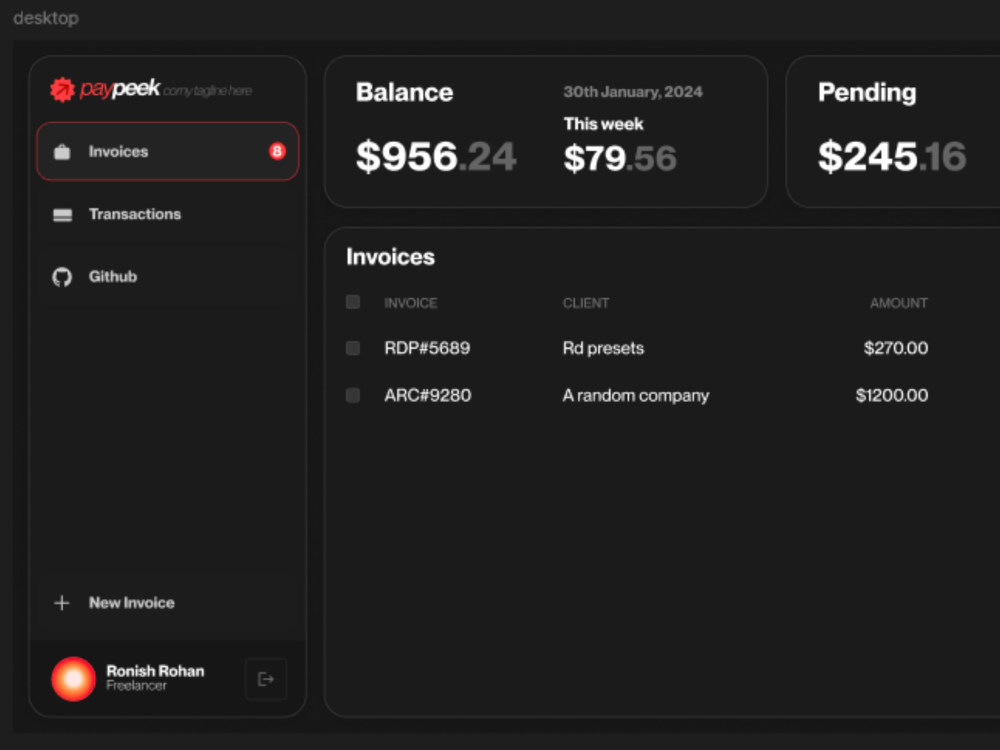Click the Invoices table section heading
Screen dimensions: 1000x750
point(390,257)
